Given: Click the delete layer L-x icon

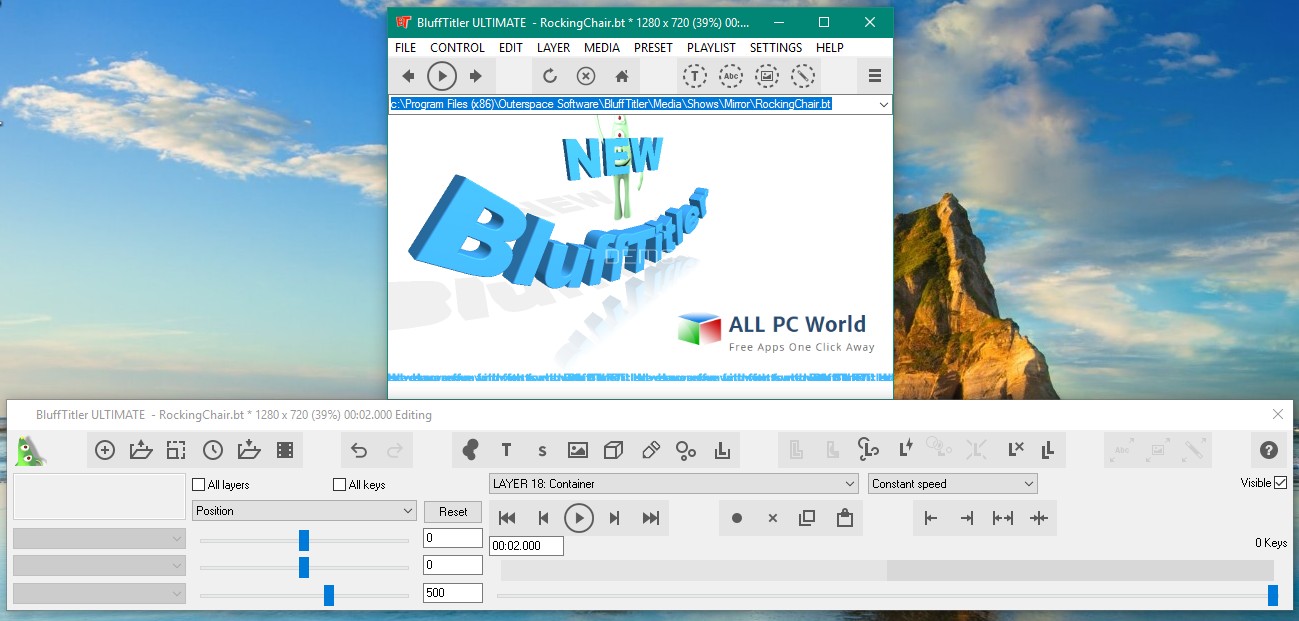Looking at the screenshot, I should coord(1016,449).
